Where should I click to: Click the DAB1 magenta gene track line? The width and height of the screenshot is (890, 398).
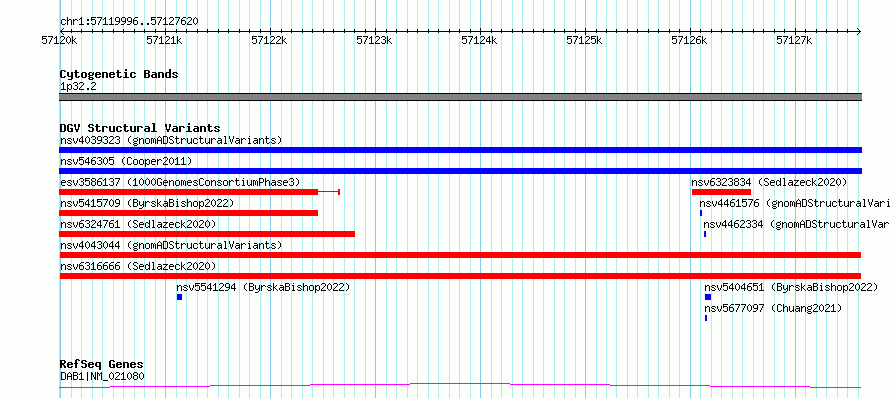(x=460, y=386)
